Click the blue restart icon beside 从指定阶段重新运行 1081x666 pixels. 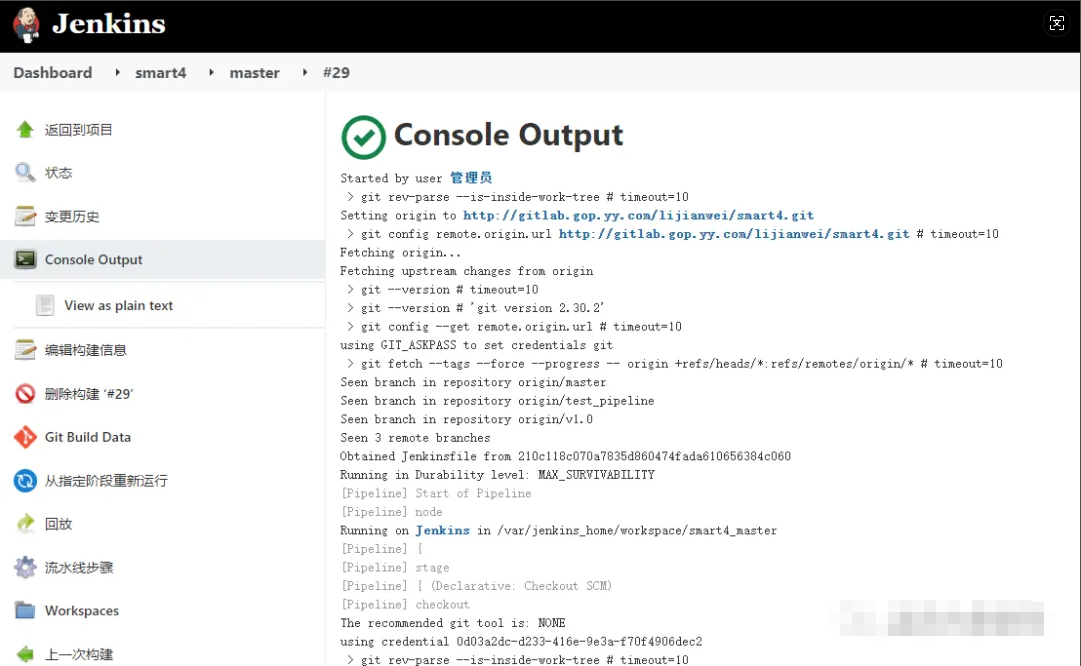coord(25,481)
